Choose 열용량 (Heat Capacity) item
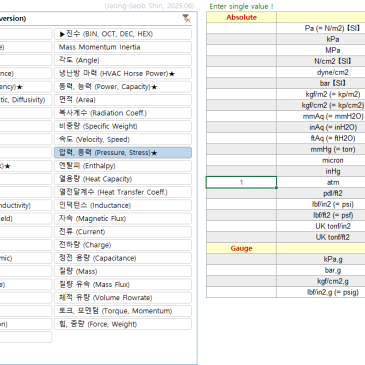This screenshot has width=365, height=365. click(123, 179)
